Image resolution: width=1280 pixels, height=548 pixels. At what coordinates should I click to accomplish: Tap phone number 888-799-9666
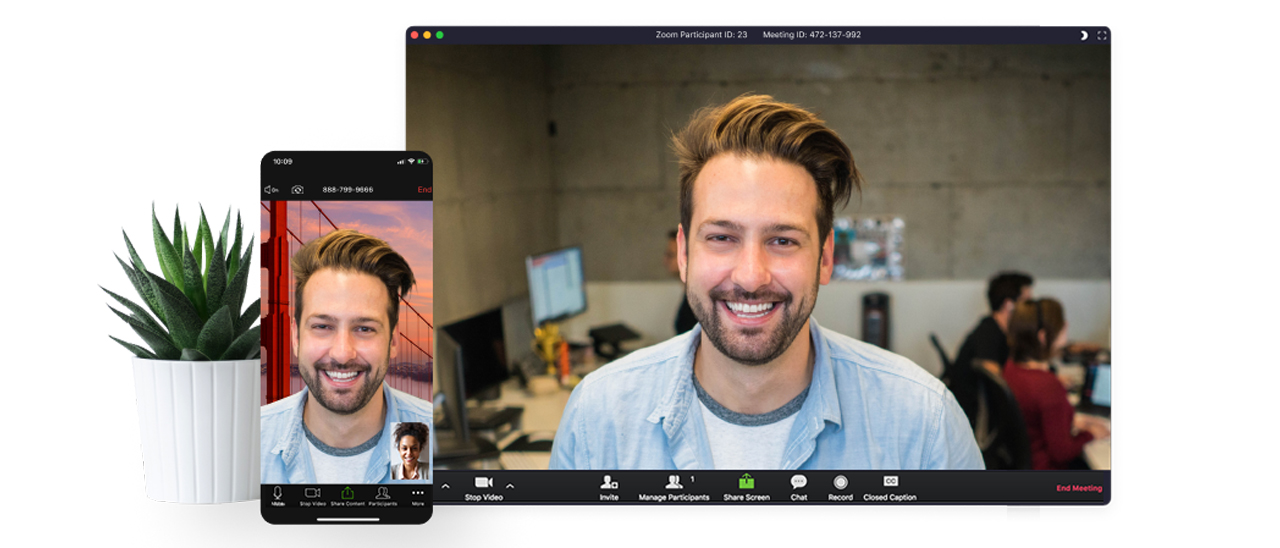pyautogui.click(x=347, y=189)
